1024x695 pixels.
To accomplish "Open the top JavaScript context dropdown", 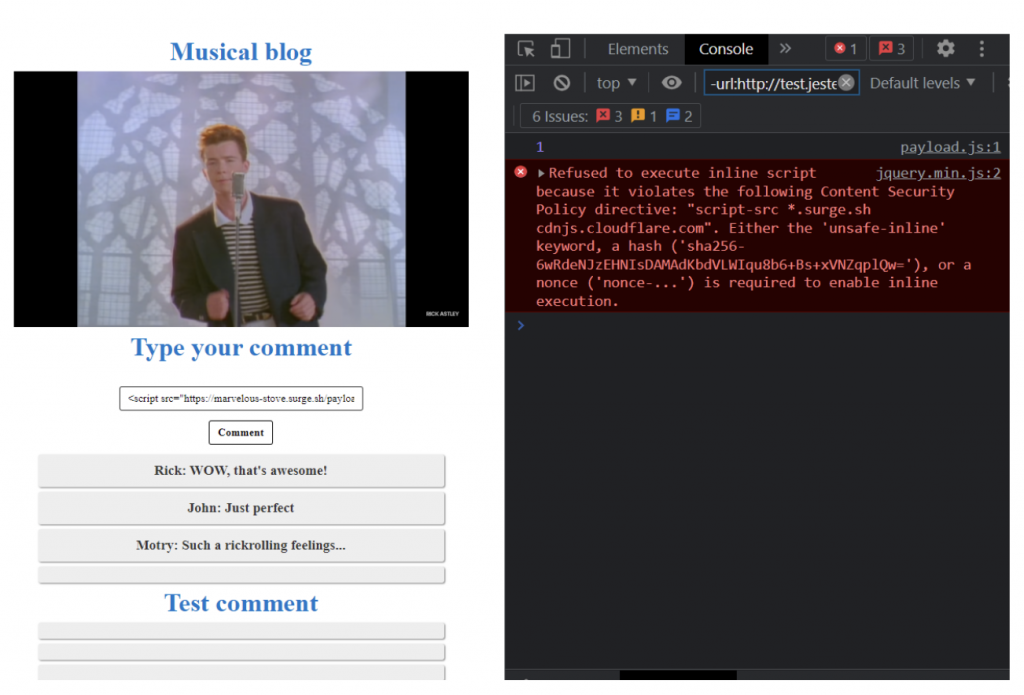I will pos(616,83).
